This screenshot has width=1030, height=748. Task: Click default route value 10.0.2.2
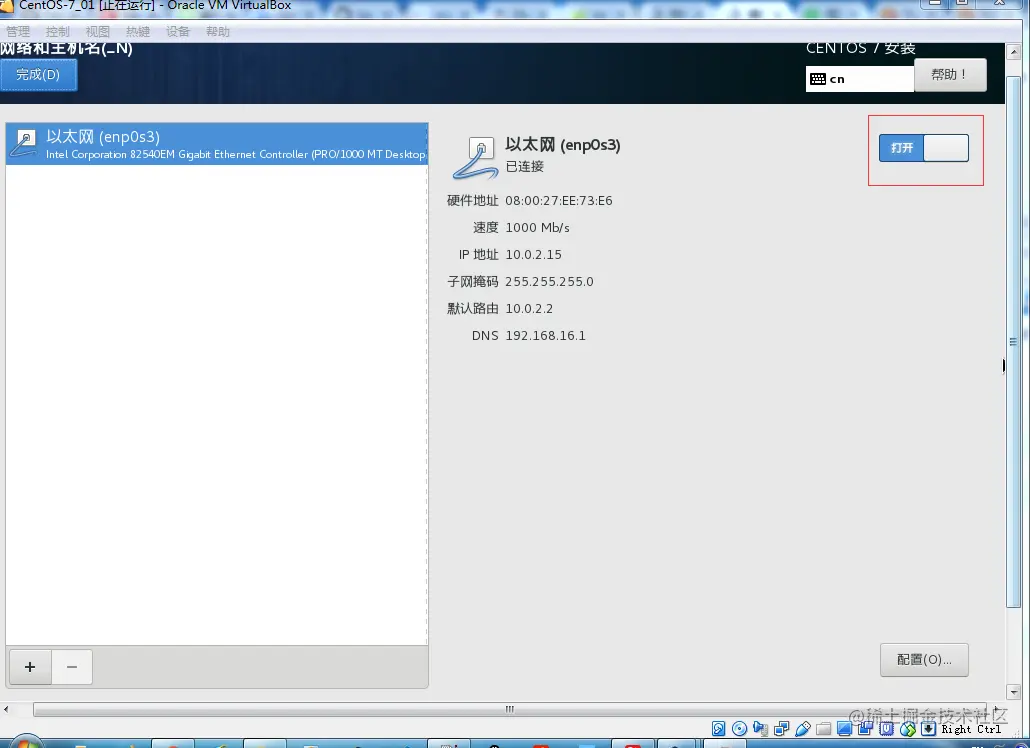click(529, 309)
